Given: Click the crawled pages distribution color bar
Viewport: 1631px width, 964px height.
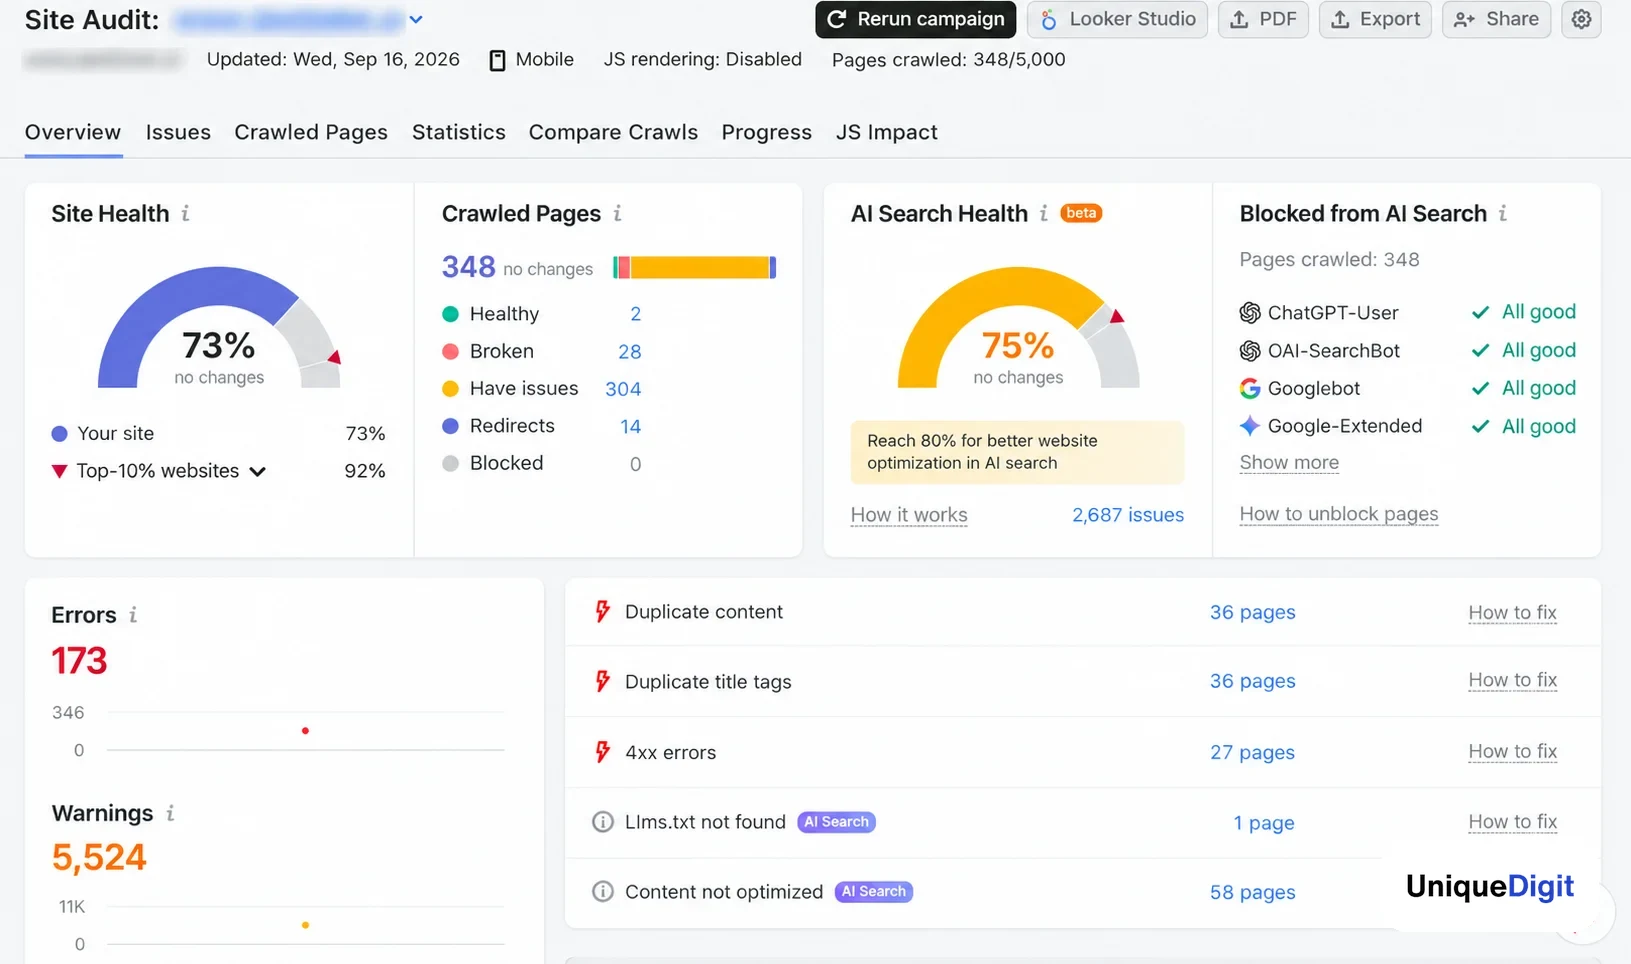Looking at the screenshot, I should 695,267.
